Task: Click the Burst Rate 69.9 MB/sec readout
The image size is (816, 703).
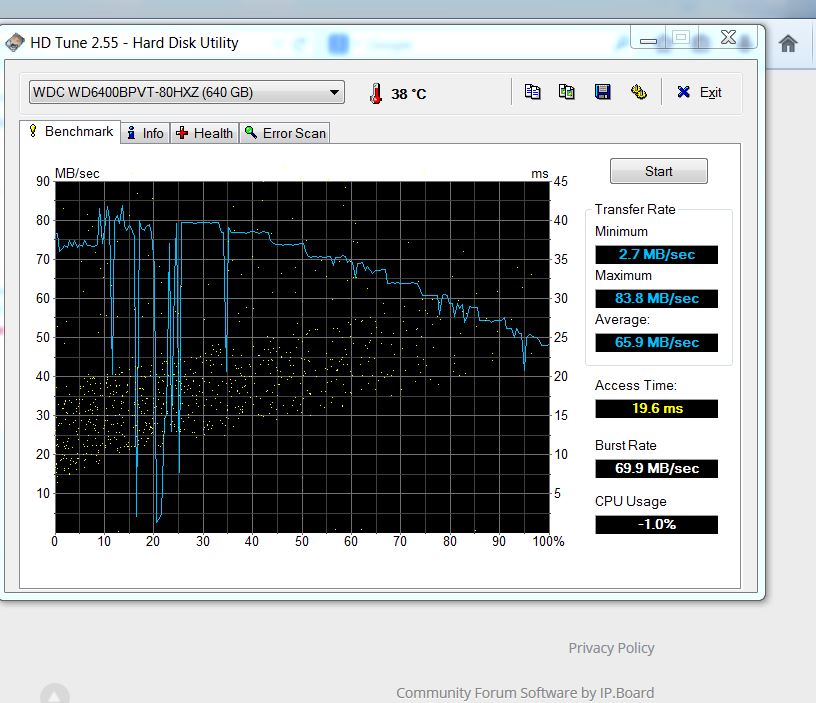Action: pos(656,468)
